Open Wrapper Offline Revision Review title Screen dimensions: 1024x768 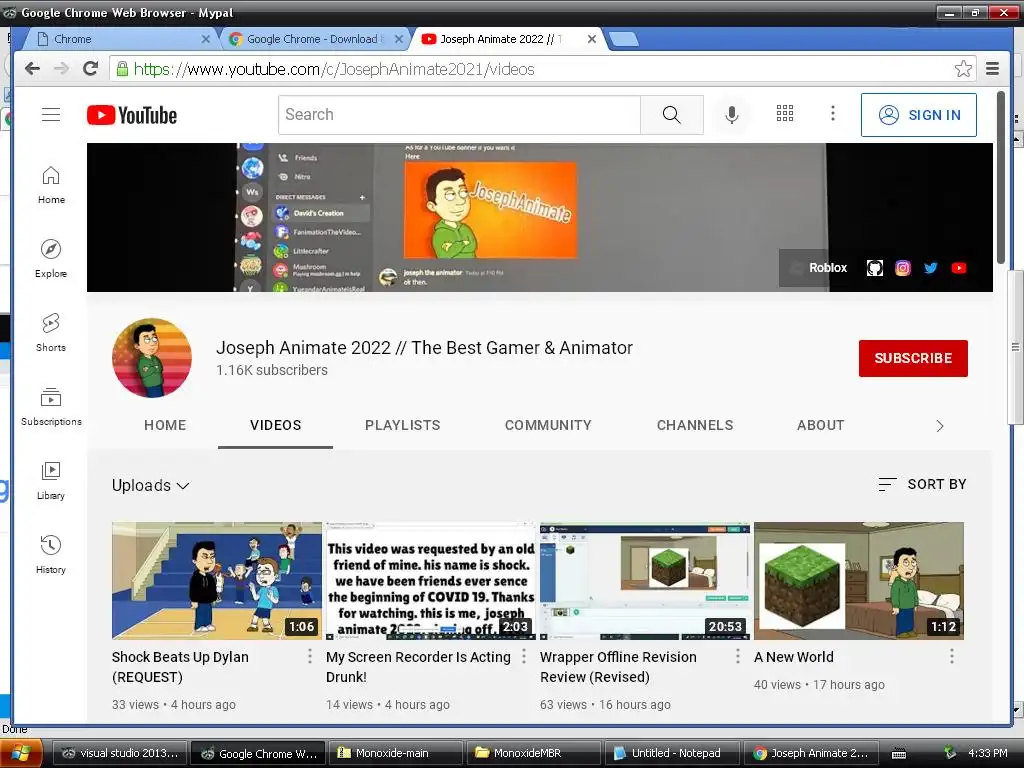[618, 667]
